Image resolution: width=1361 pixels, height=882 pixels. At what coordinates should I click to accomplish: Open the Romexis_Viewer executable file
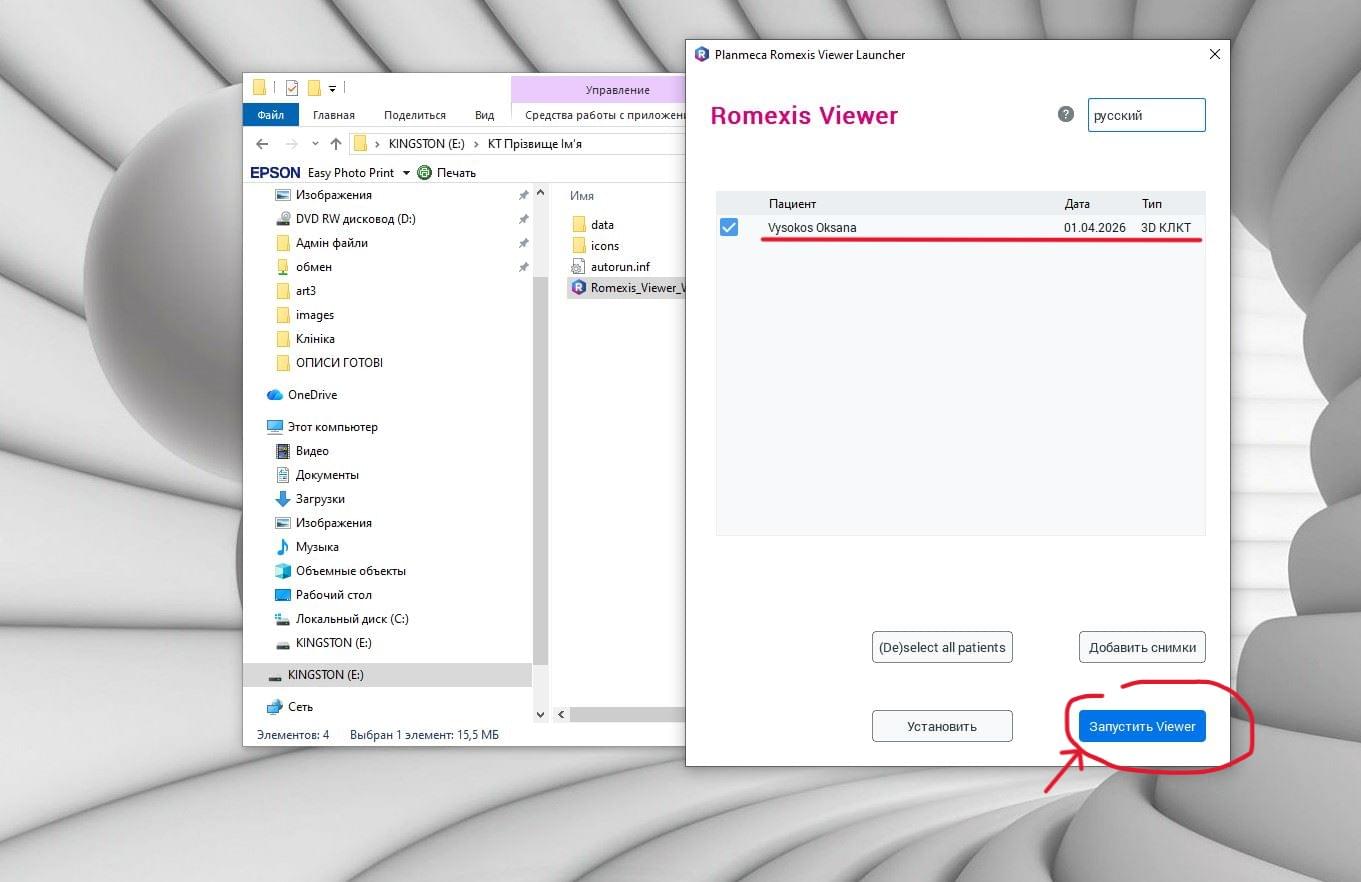tap(630, 288)
